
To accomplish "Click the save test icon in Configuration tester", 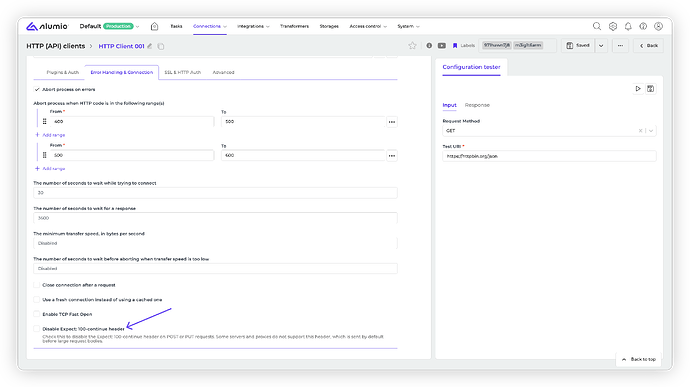I will click(650, 89).
